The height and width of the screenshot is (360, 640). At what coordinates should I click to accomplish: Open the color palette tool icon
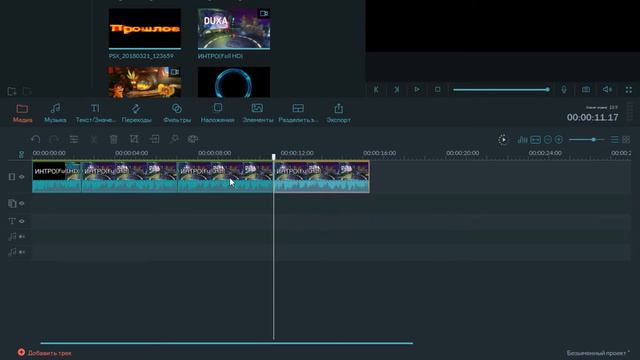point(193,139)
